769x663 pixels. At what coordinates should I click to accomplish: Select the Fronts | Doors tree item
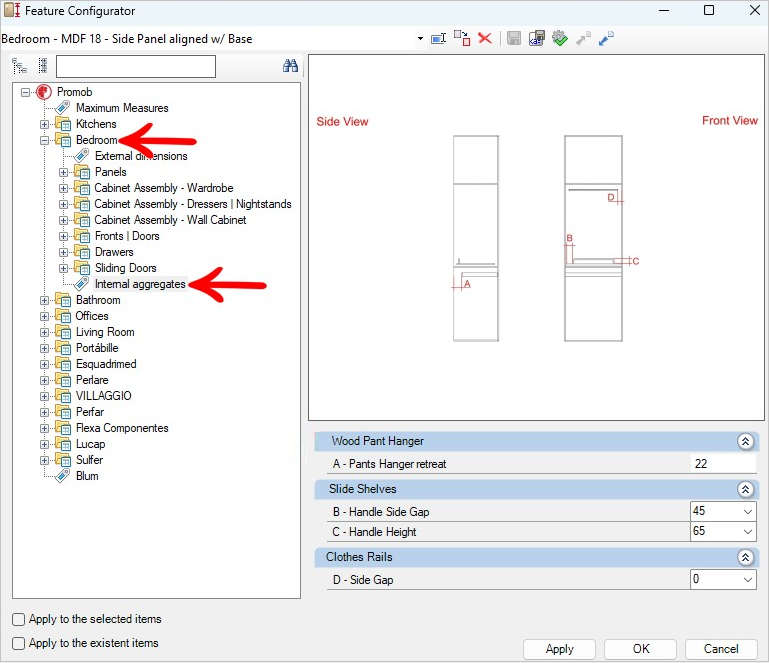(x=127, y=236)
